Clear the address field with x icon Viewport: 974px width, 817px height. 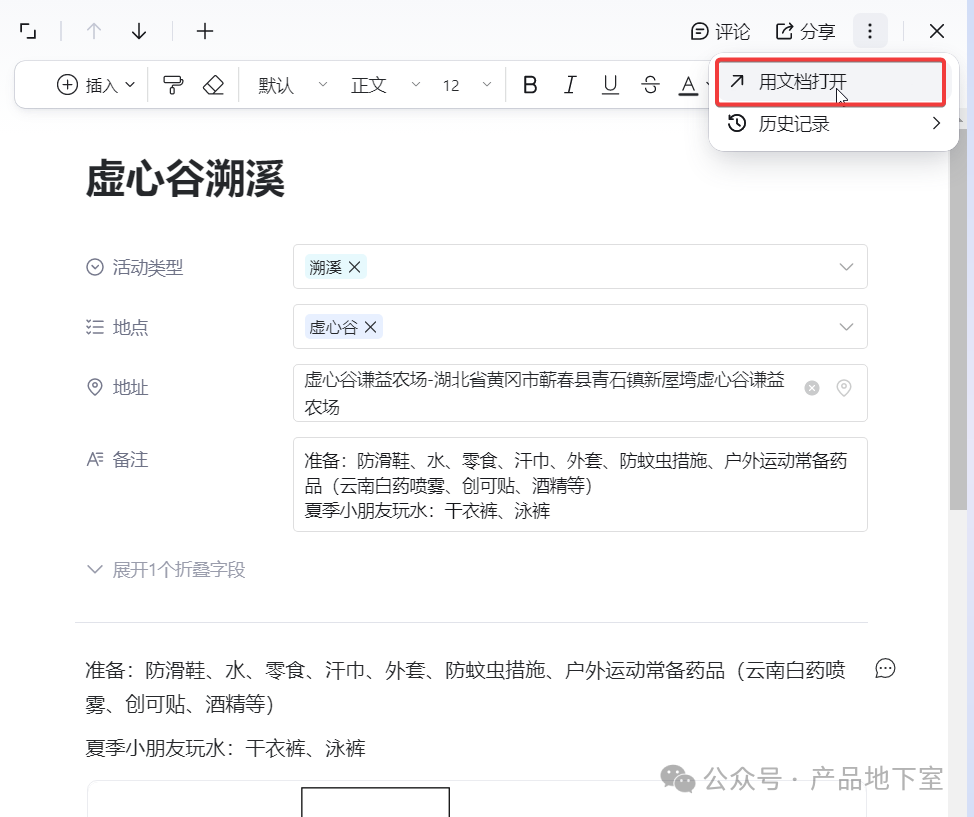coord(812,388)
